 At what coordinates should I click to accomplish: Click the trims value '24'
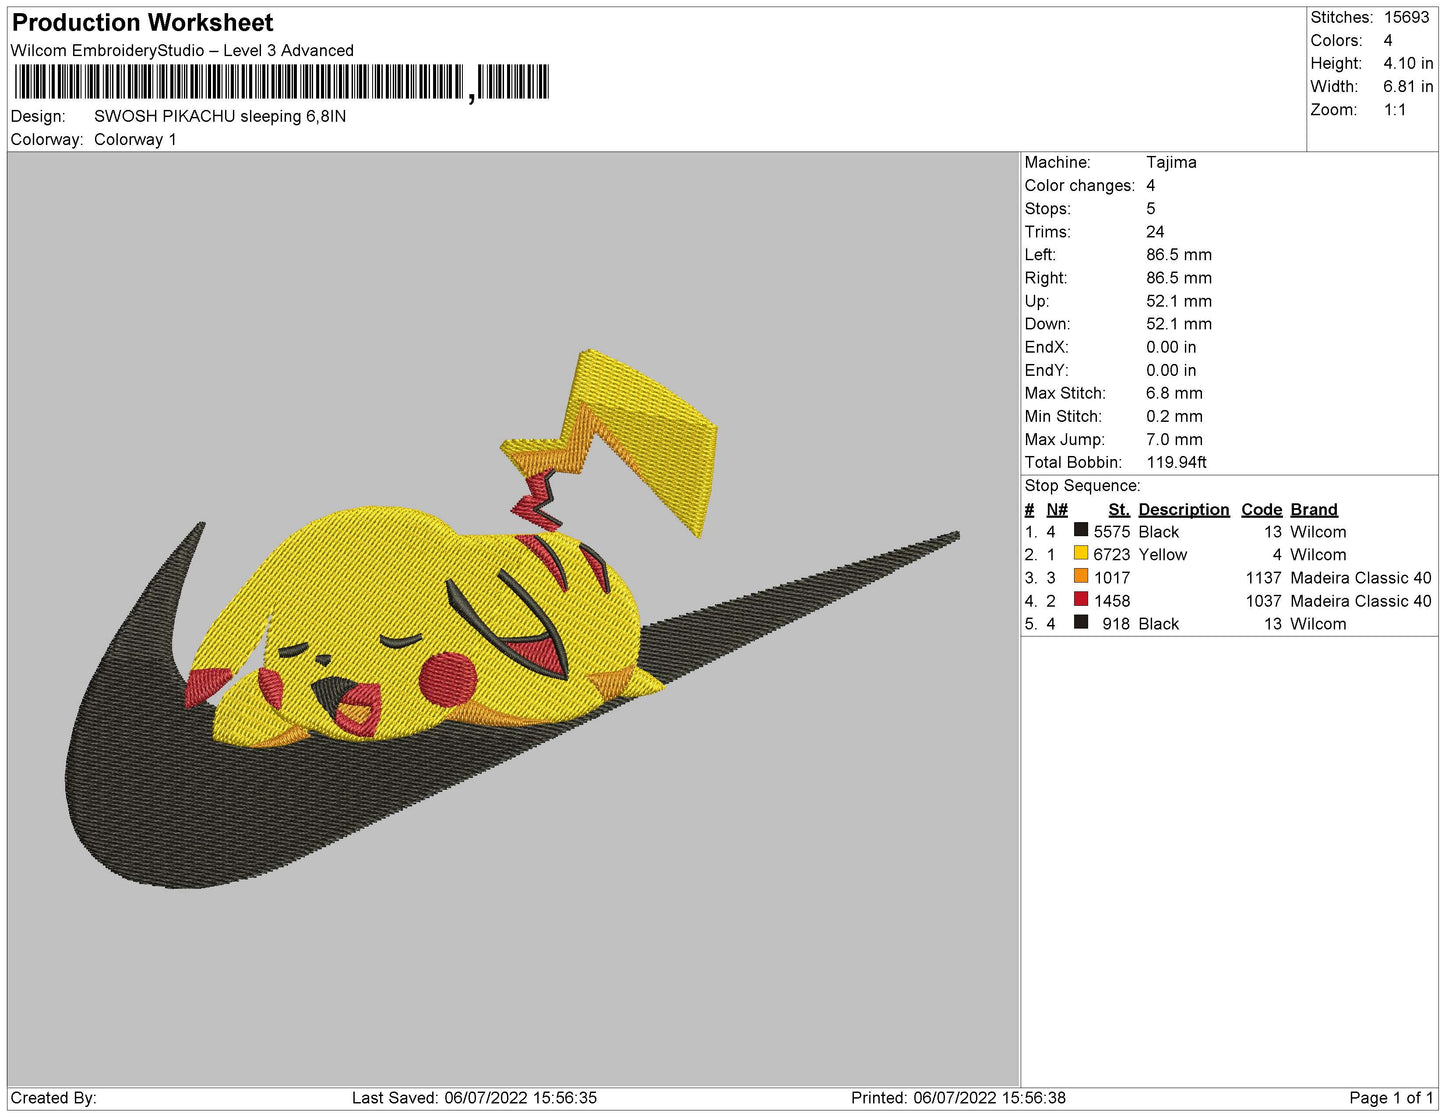click(x=1155, y=231)
